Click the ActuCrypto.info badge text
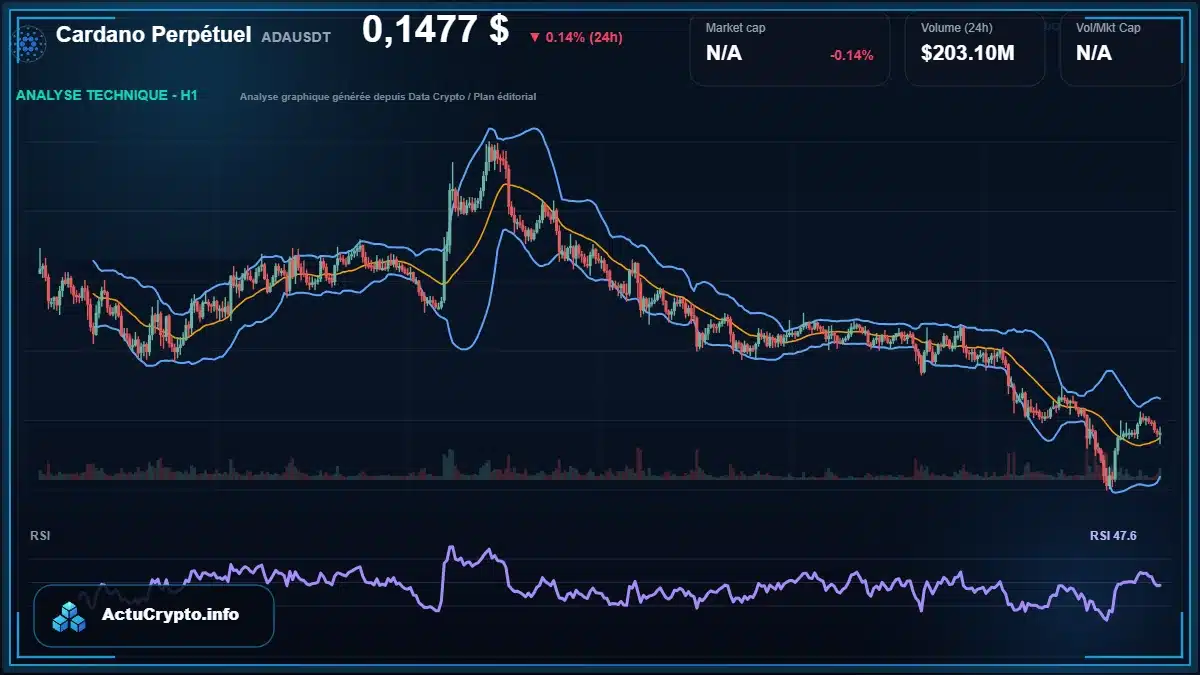The height and width of the screenshot is (675, 1200). (171, 615)
